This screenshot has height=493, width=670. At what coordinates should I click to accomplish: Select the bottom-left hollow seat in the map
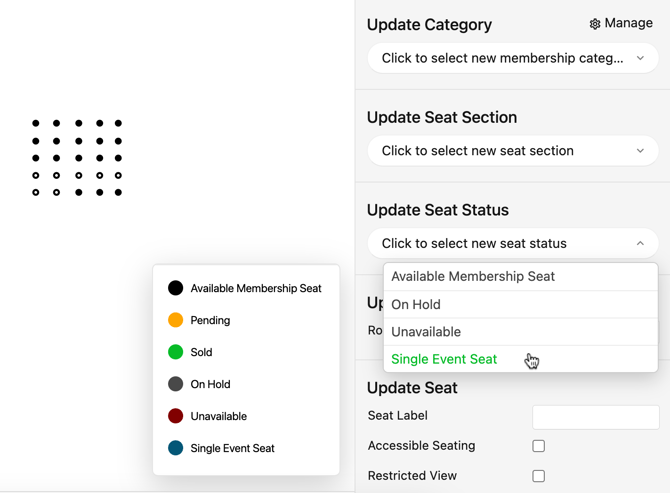(36, 192)
